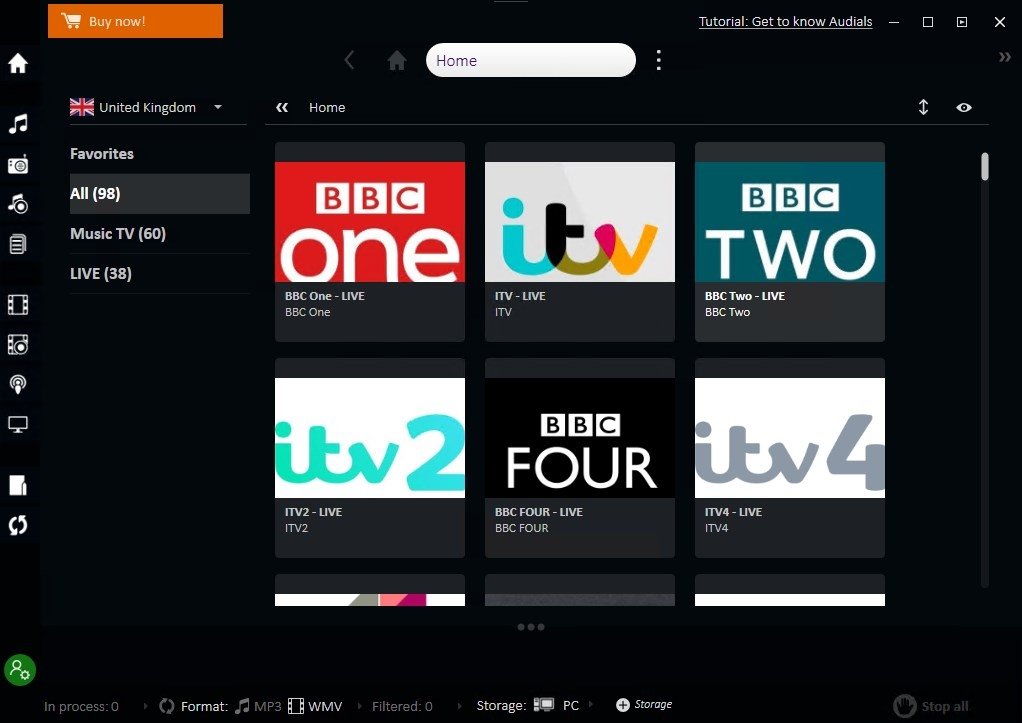The width and height of the screenshot is (1022, 723).
Task: Toggle the eye view options icon
Action: pyautogui.click(x=964, y=108)
